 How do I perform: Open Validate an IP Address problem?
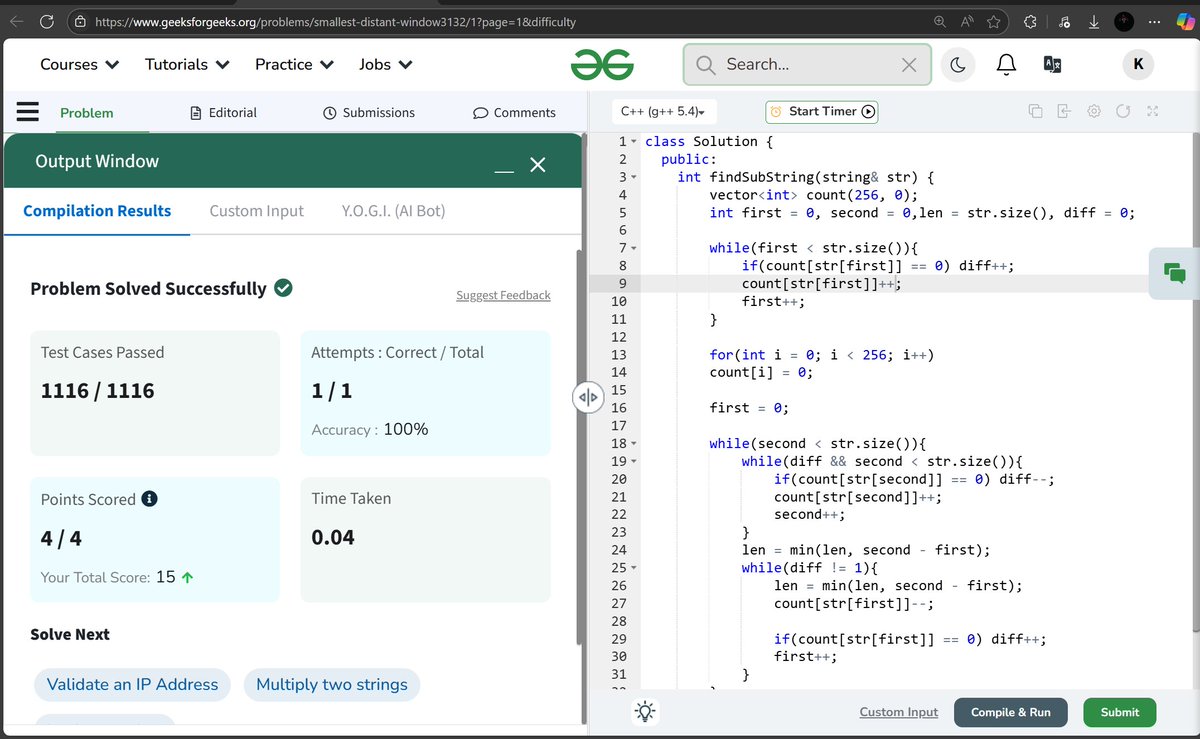click(x=132, y=685)
